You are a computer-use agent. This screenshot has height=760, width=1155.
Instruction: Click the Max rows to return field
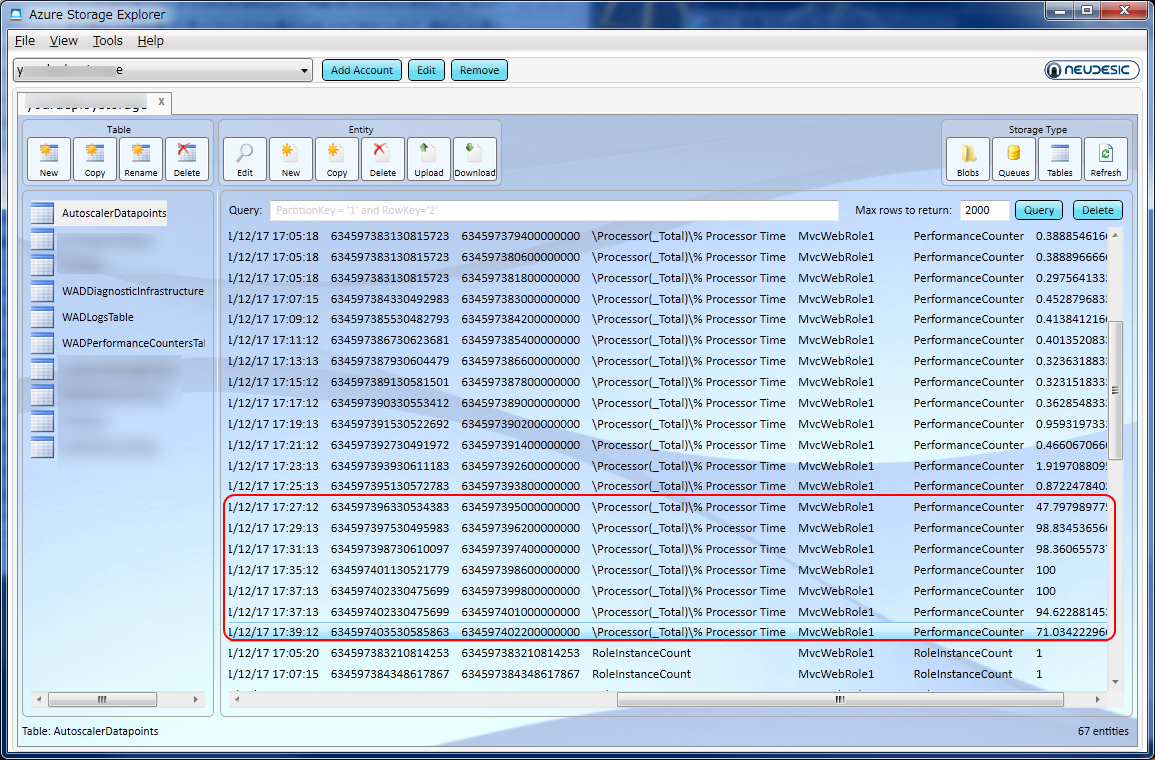[984, 211]
